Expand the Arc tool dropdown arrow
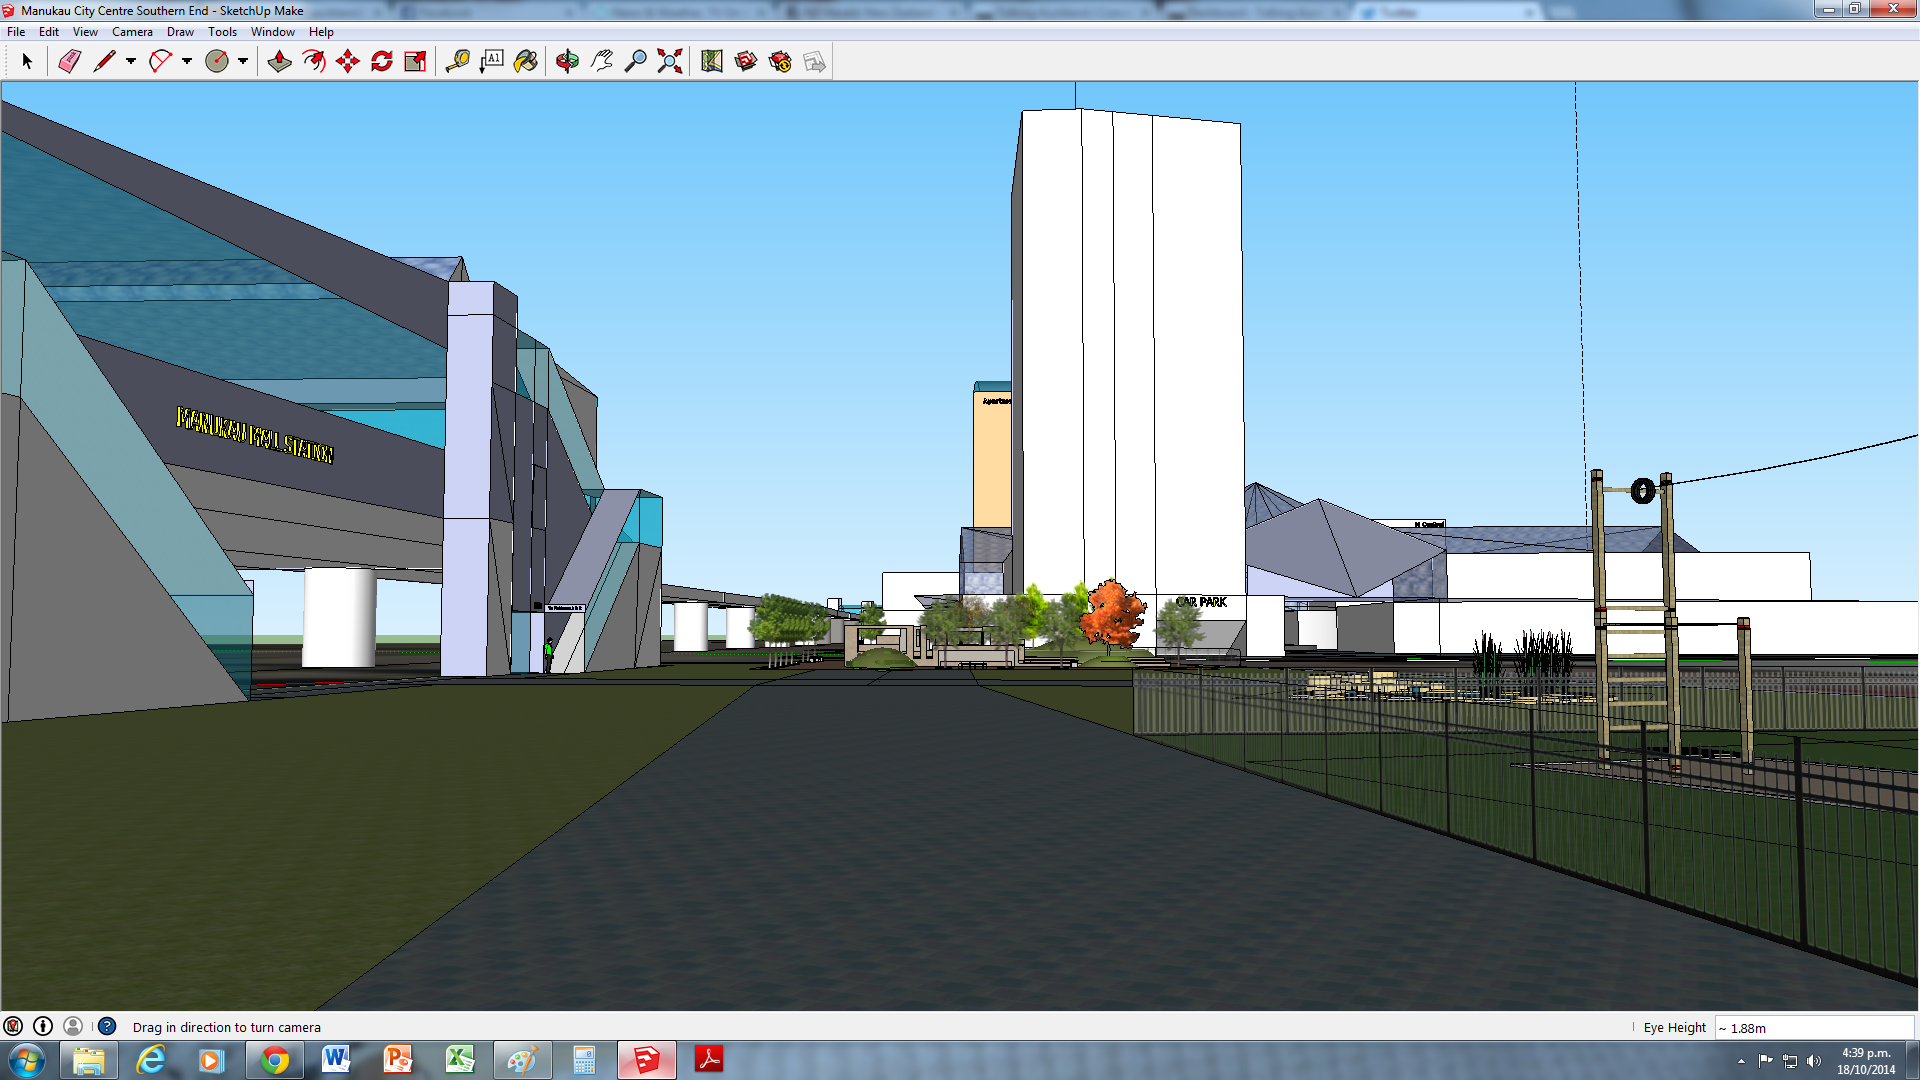 187,62
